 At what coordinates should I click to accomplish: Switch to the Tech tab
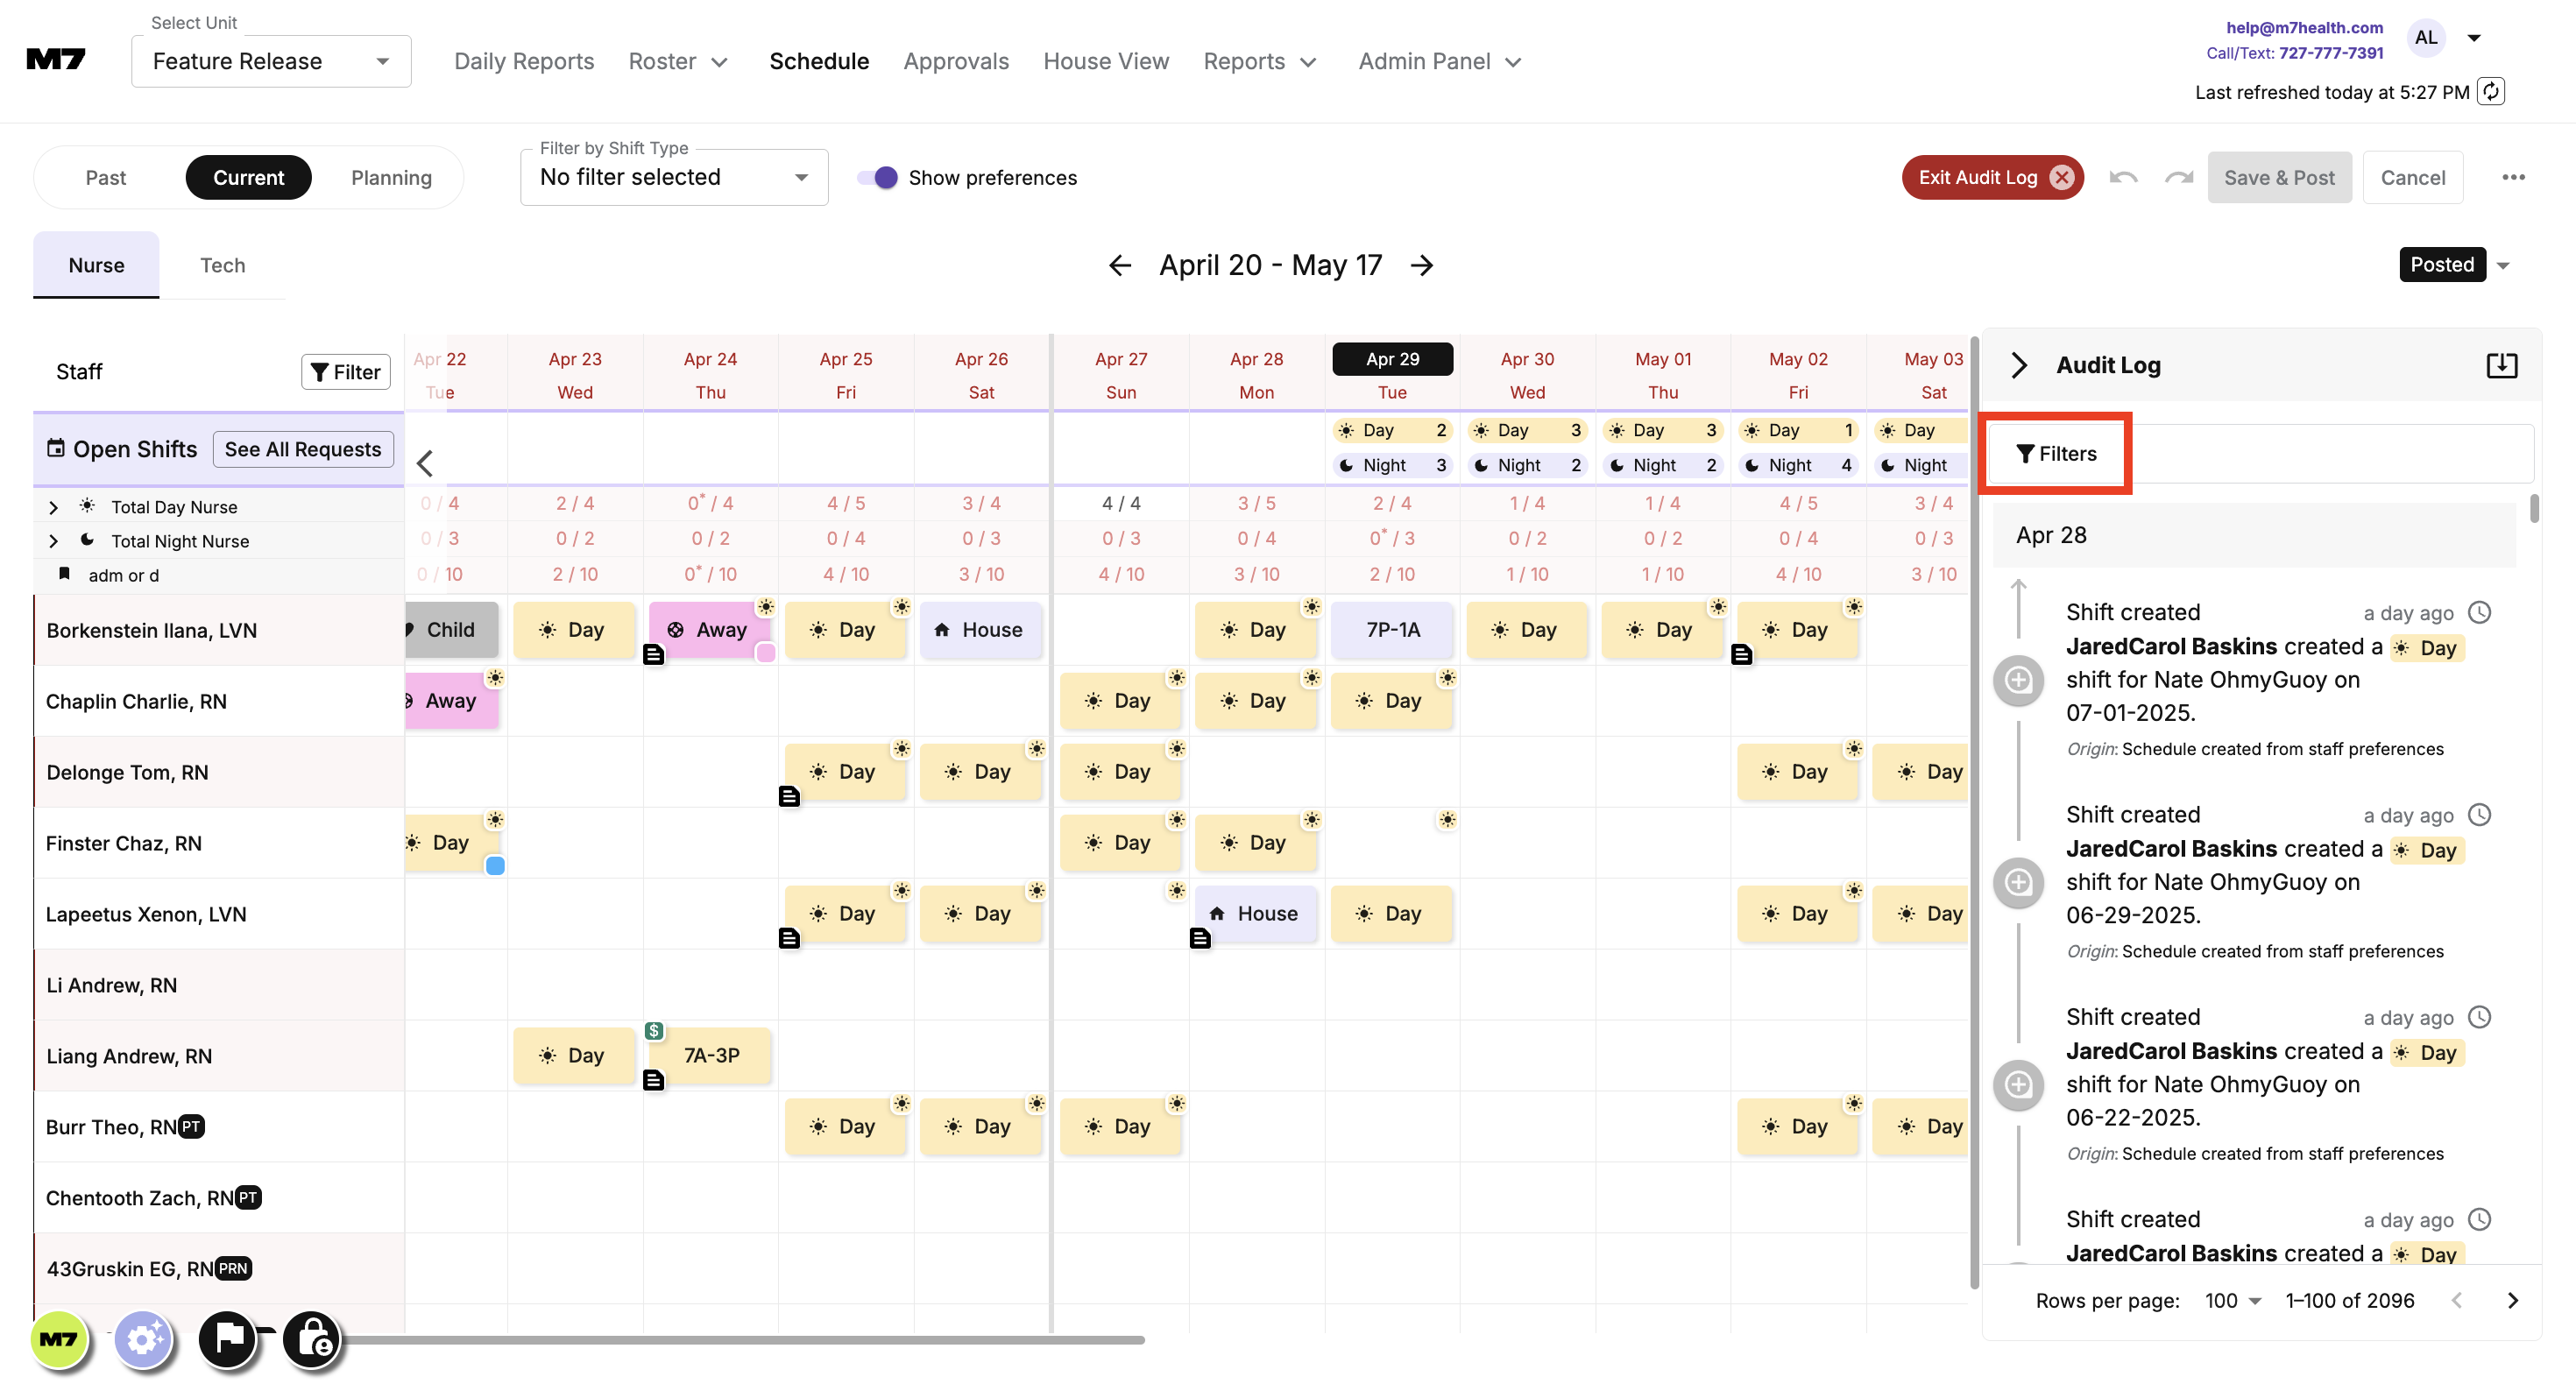point(222,265)
